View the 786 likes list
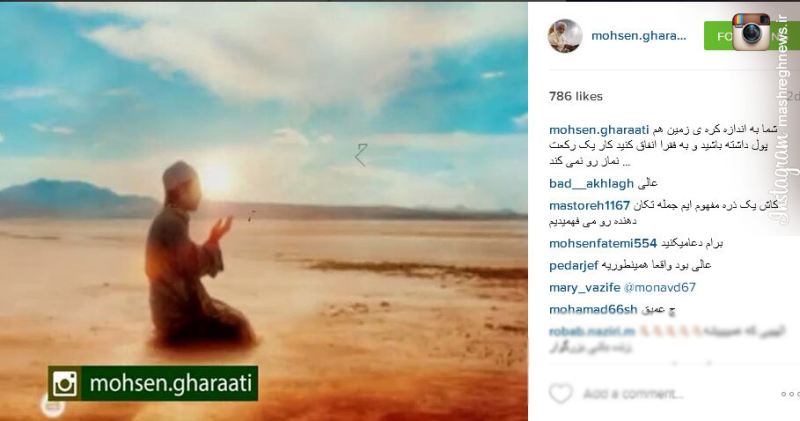This screenshot has width=800, height=421. [576, 96]
